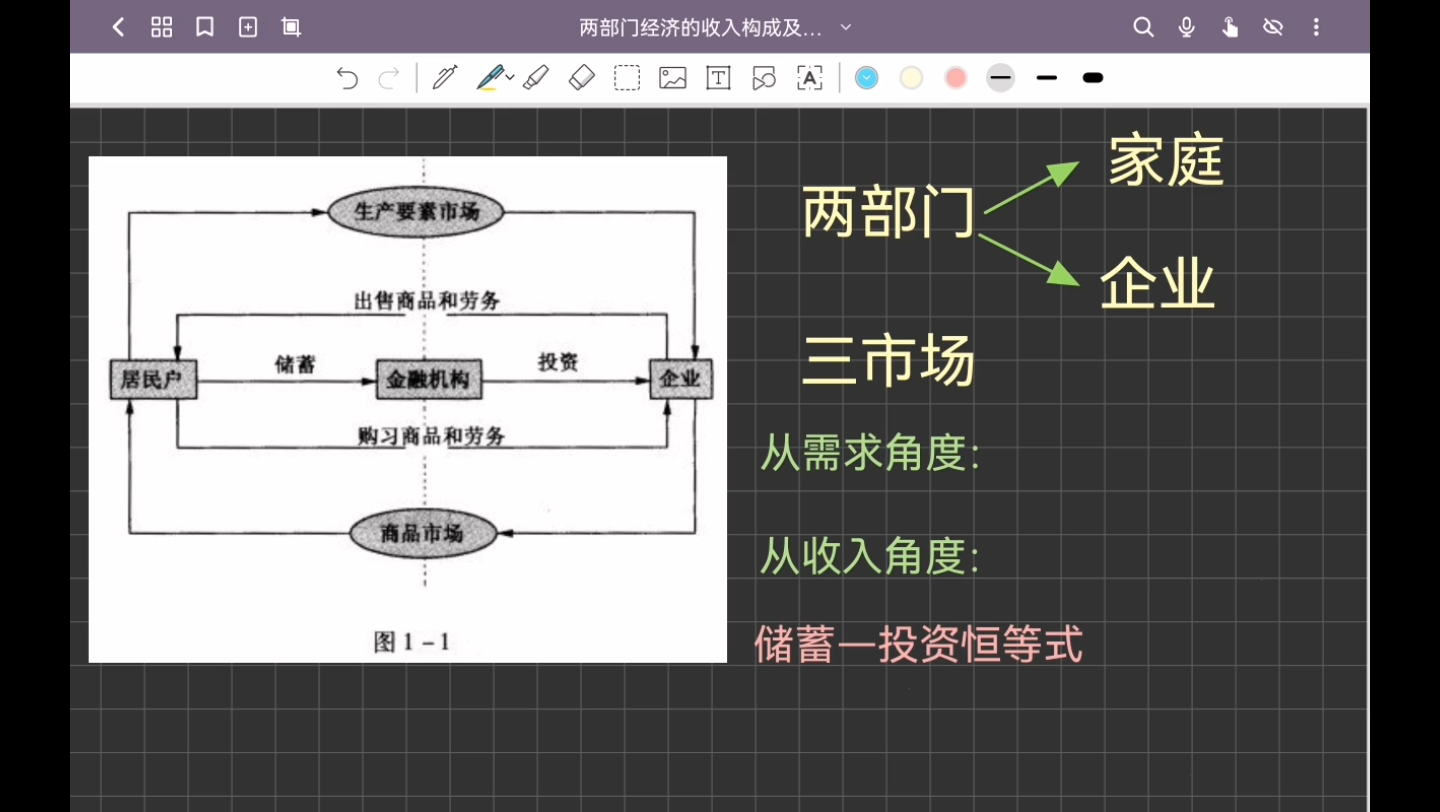Open the crop/page layout tool

291,27
